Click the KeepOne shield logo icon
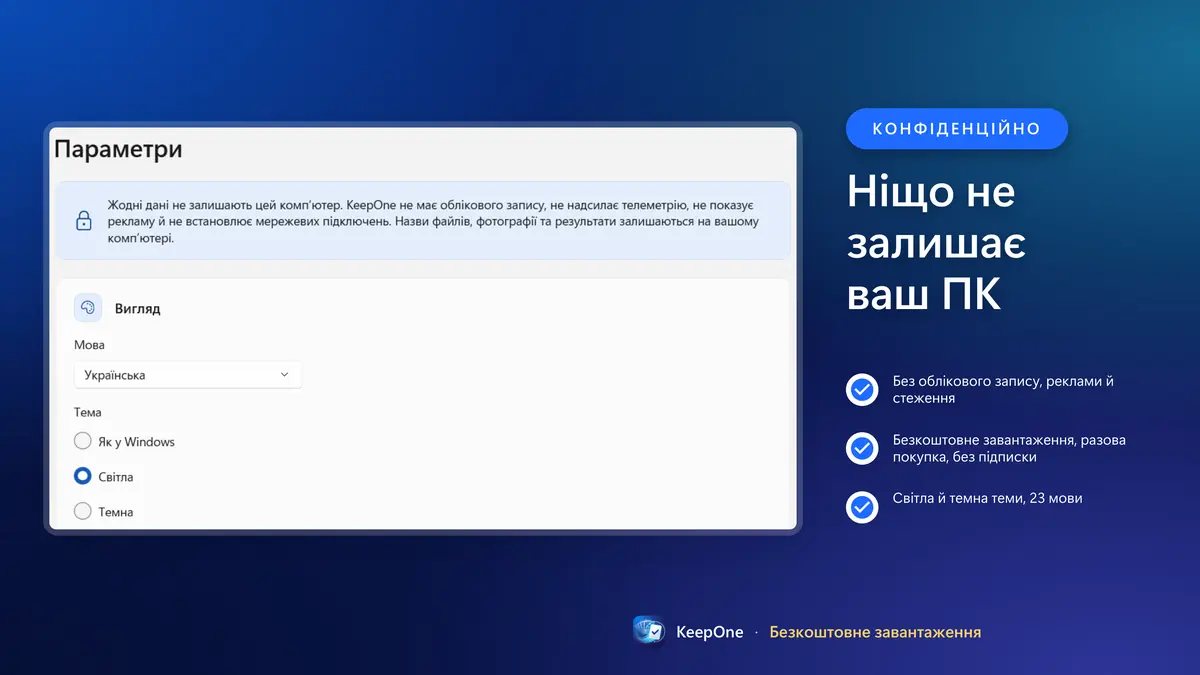The image size is (1200, 675). (650, 632)
